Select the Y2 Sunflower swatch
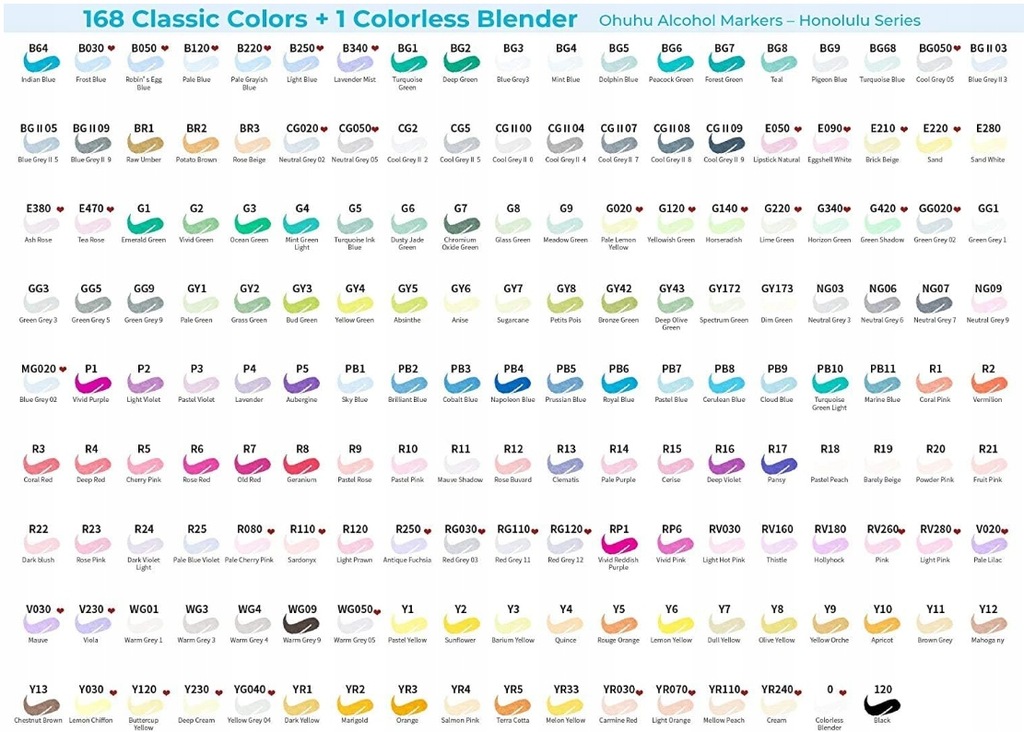1024x732 pixels. (x=462, y=624)
